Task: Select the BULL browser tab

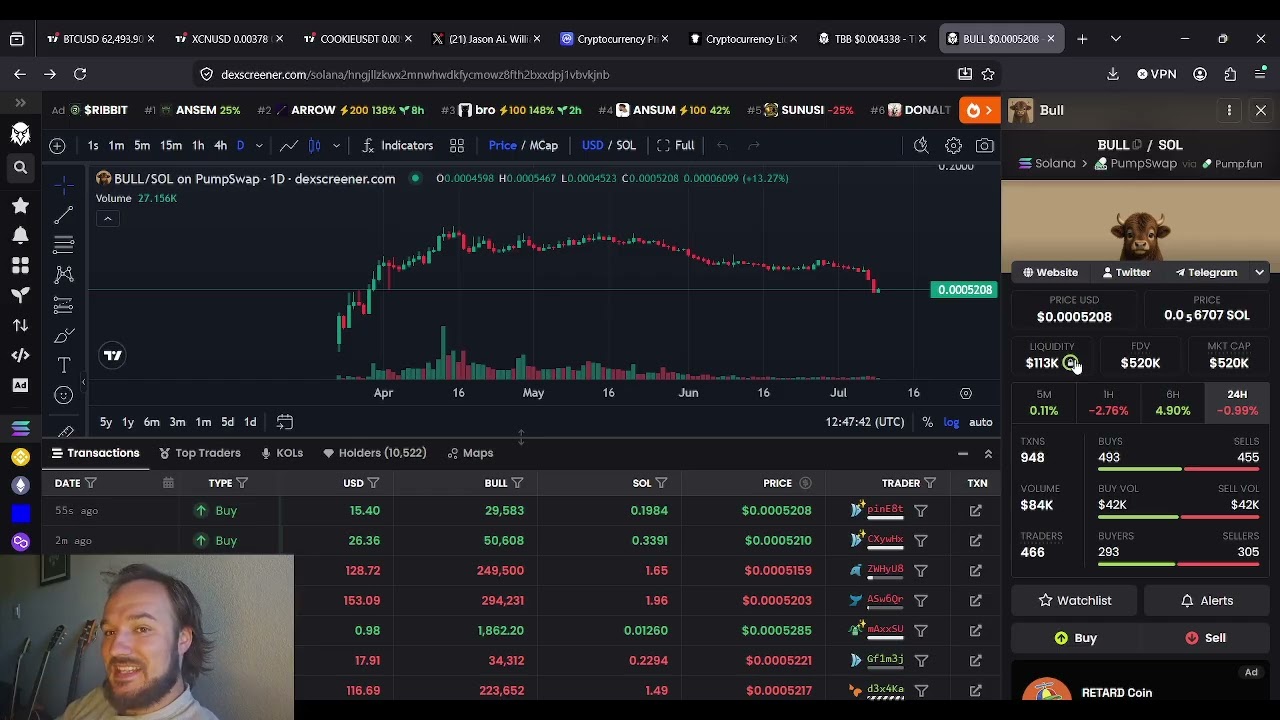Action: pyautogui.click(x=1000, y=39)
